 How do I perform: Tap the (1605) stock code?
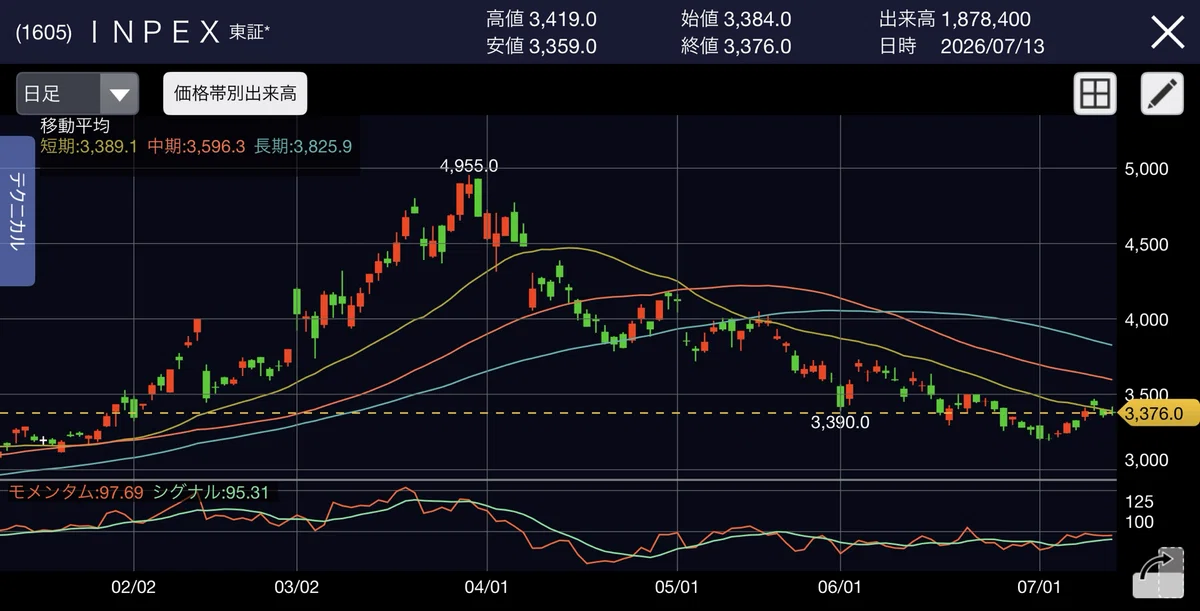pyautogui.click(x=43, y=33)
